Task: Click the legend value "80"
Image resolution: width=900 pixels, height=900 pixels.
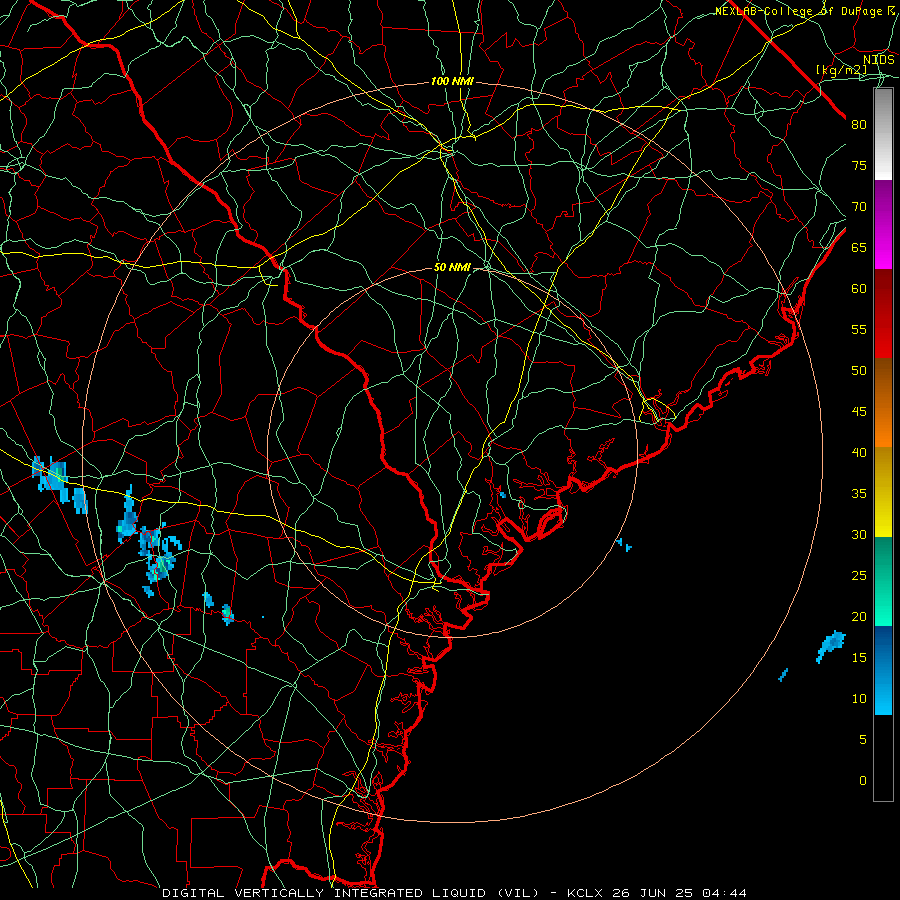Action: point(859,125)
